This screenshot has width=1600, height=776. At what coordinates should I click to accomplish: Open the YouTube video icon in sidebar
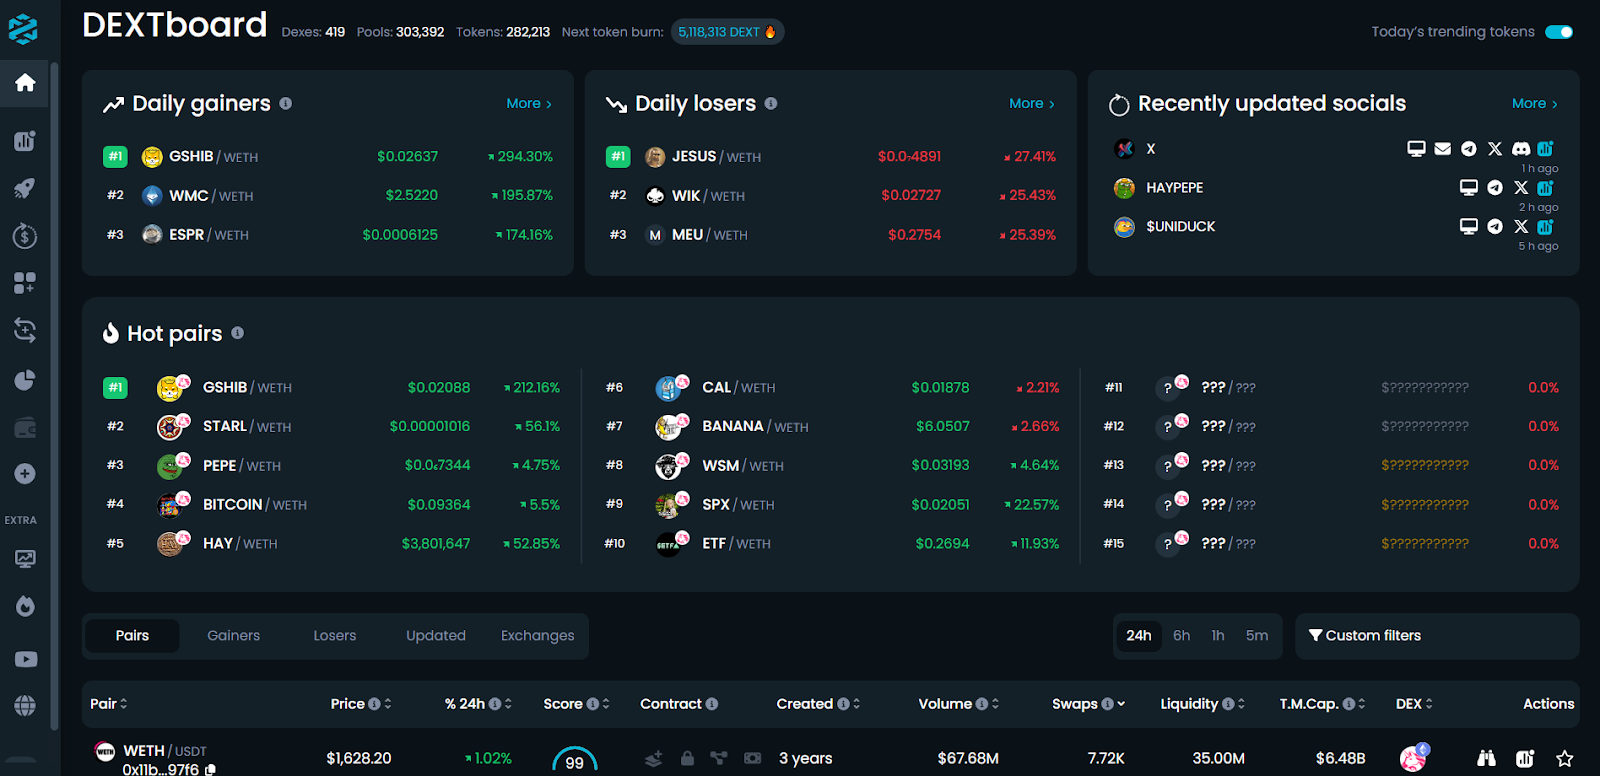tap(25, 659)
